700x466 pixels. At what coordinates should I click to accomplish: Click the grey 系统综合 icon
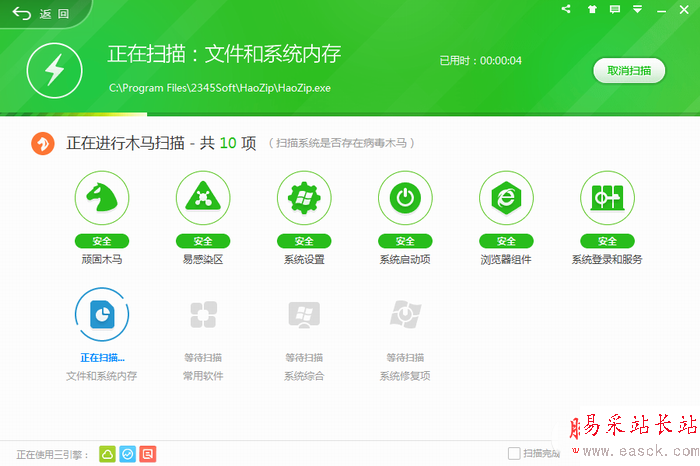[x=304, y=315]
